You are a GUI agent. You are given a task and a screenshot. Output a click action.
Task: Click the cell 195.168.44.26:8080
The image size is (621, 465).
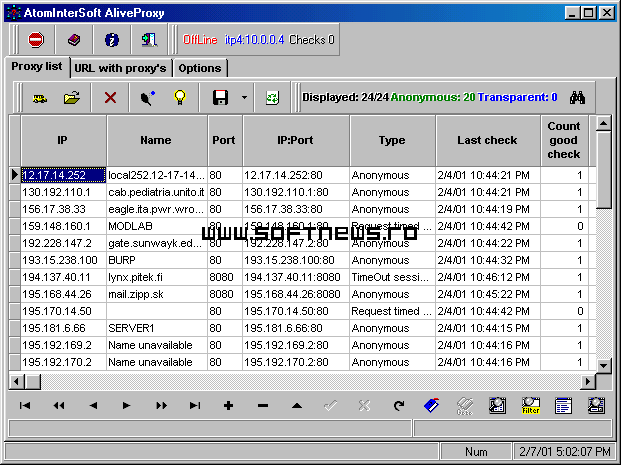point(296,294)
